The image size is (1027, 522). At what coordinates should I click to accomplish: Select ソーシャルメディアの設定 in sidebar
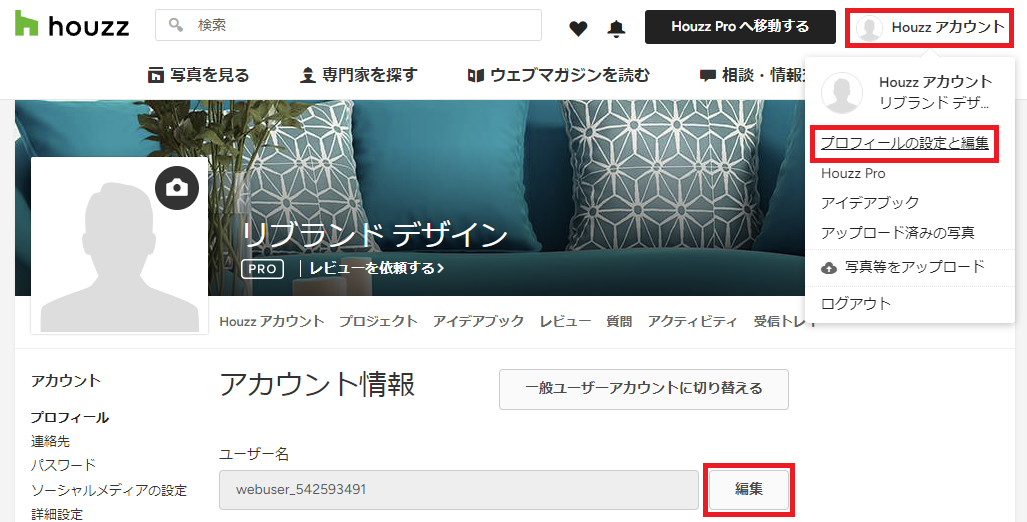coord(109,490)
